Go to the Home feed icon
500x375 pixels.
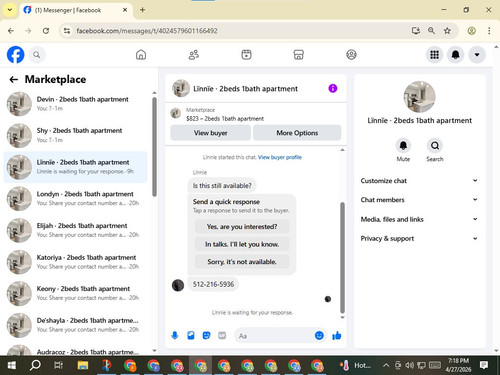coord(141,55)
